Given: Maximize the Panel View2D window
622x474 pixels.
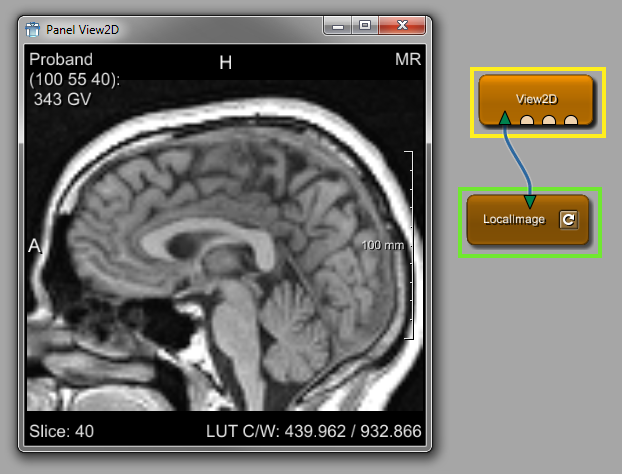Looking at the screenshot, I should 365,25.
